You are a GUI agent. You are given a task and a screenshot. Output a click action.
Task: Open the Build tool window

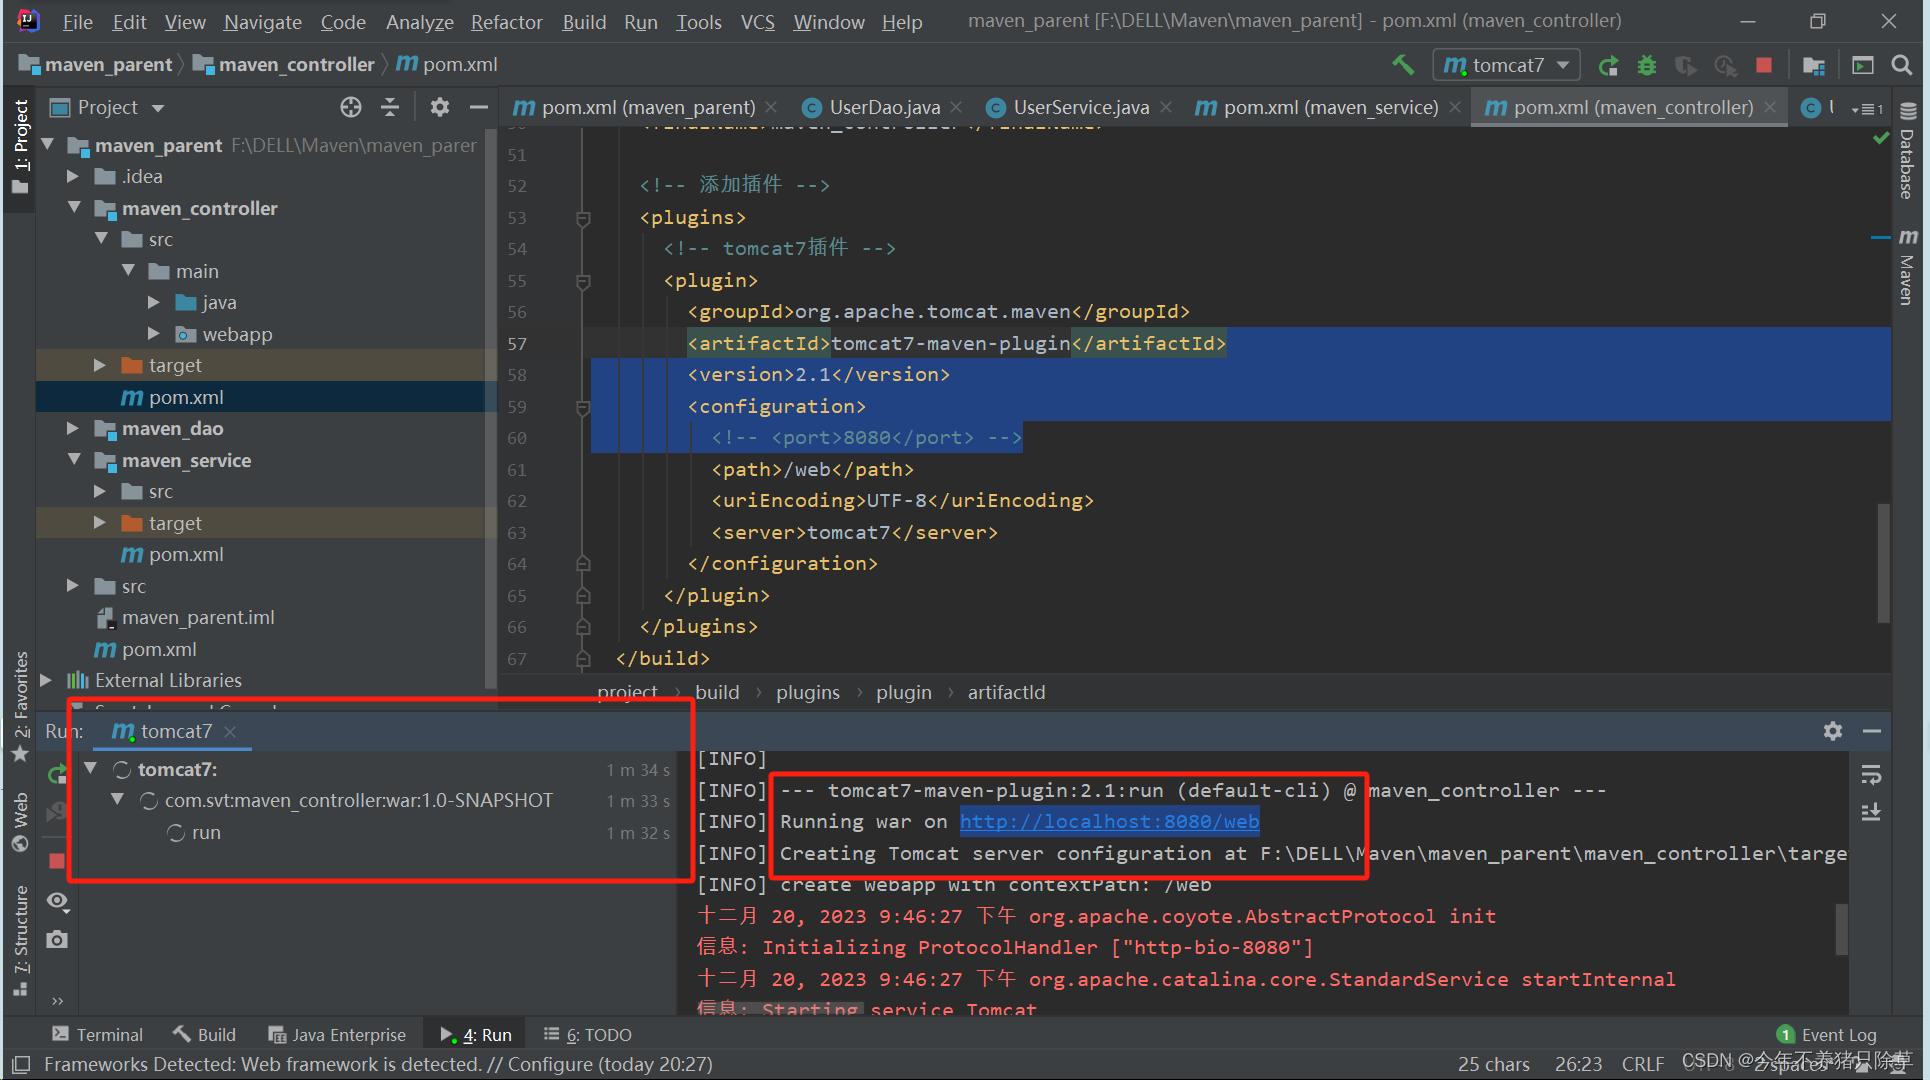tap(204, 1035)
